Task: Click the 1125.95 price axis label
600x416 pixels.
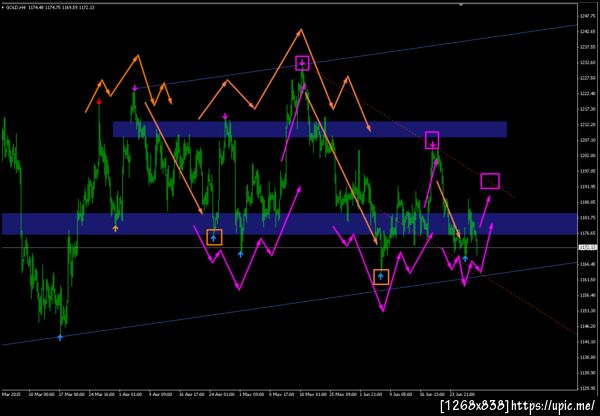Action: coord(587,388)
